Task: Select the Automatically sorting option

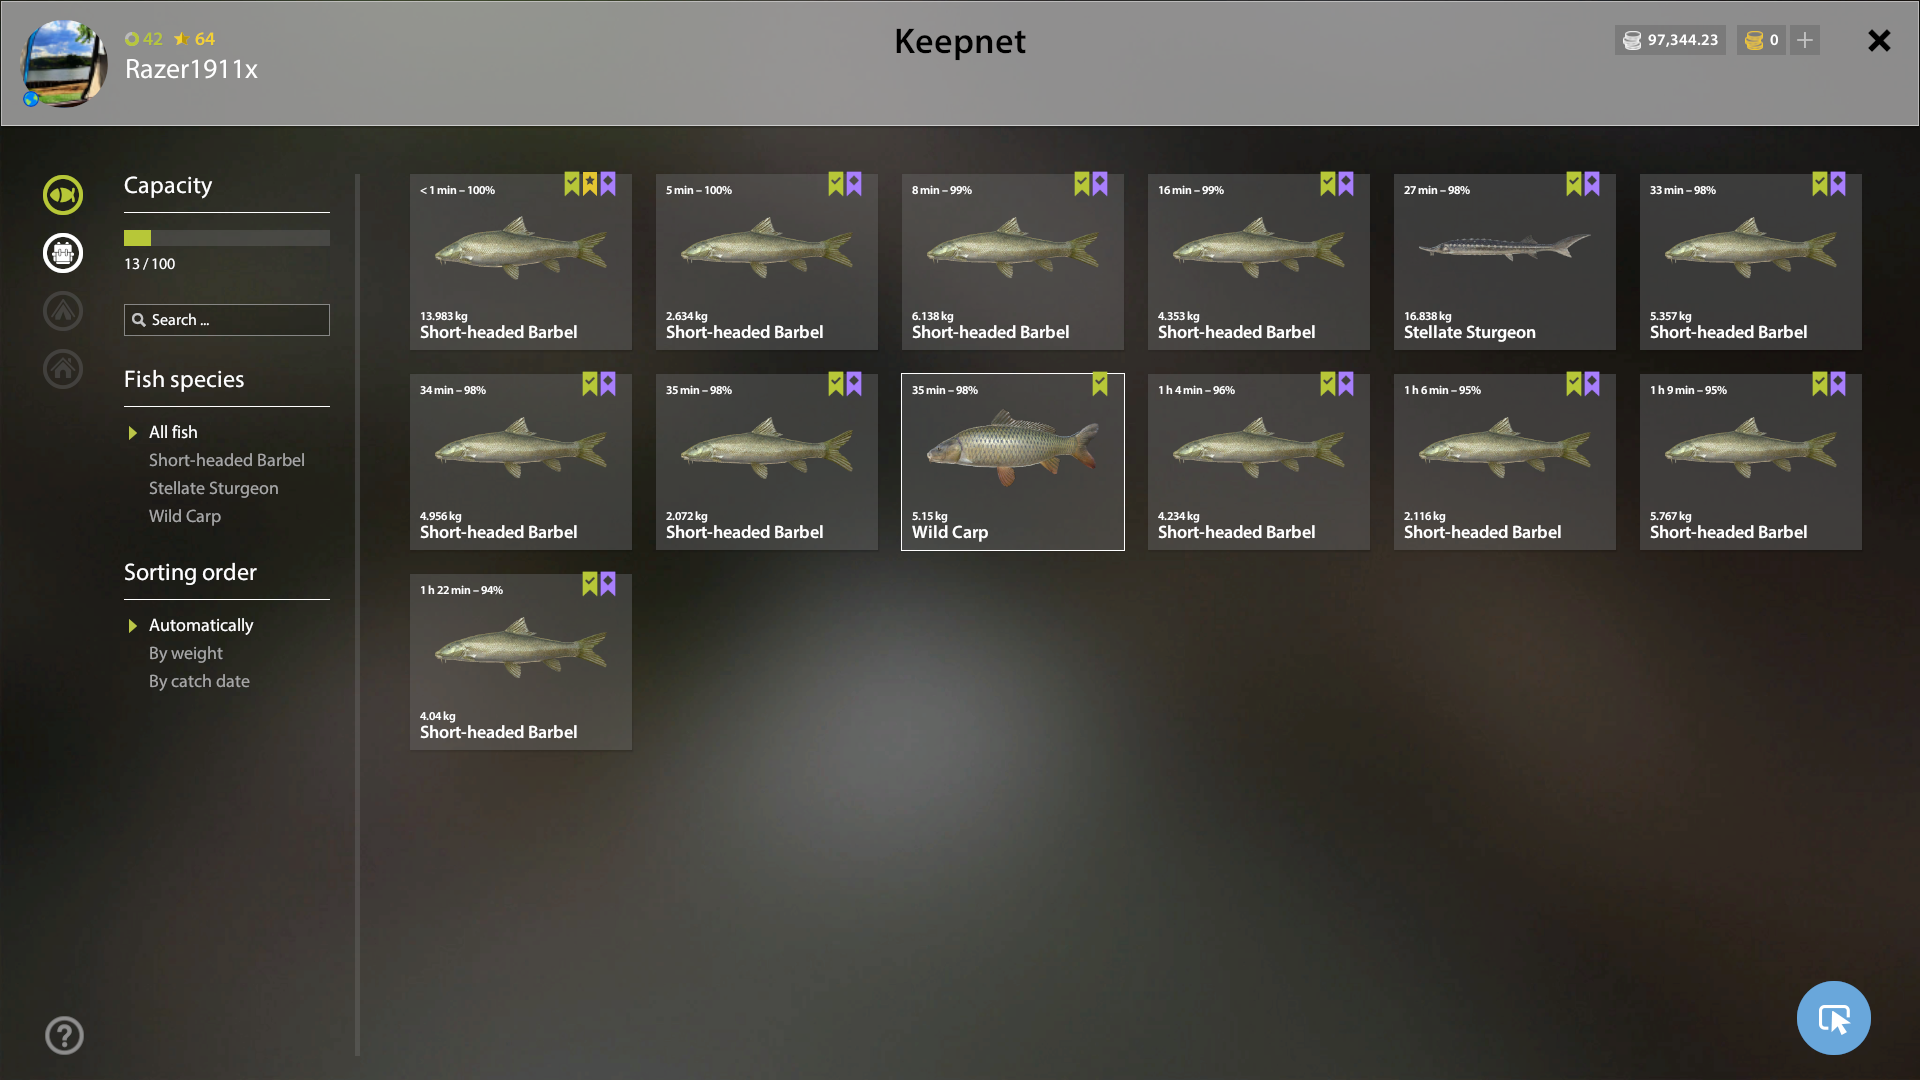Action: click(201, 625)
